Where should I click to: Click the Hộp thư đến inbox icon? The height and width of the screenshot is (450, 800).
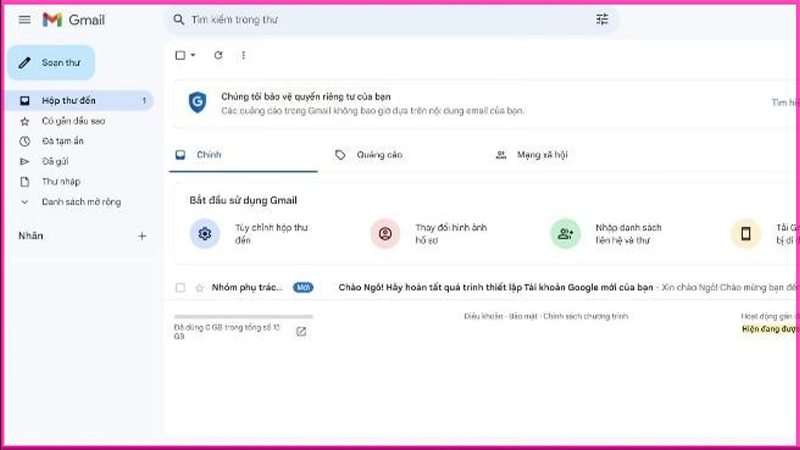coord(24,101)
